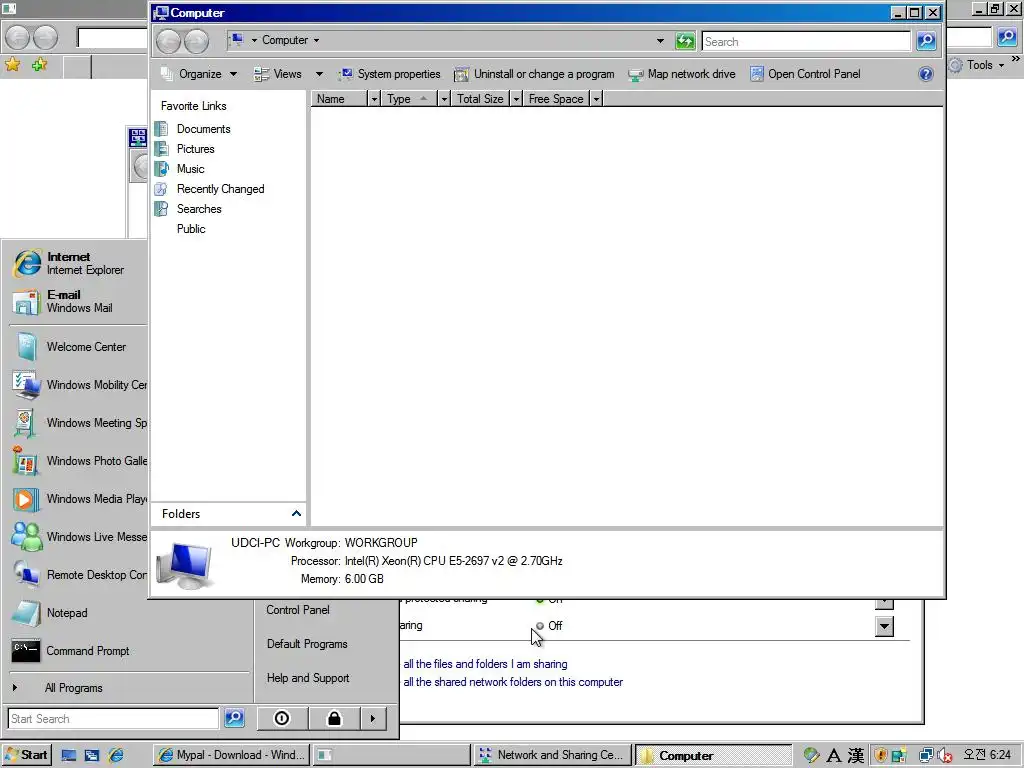
Task: Click the Start Search input field
Action: (113, 718)
